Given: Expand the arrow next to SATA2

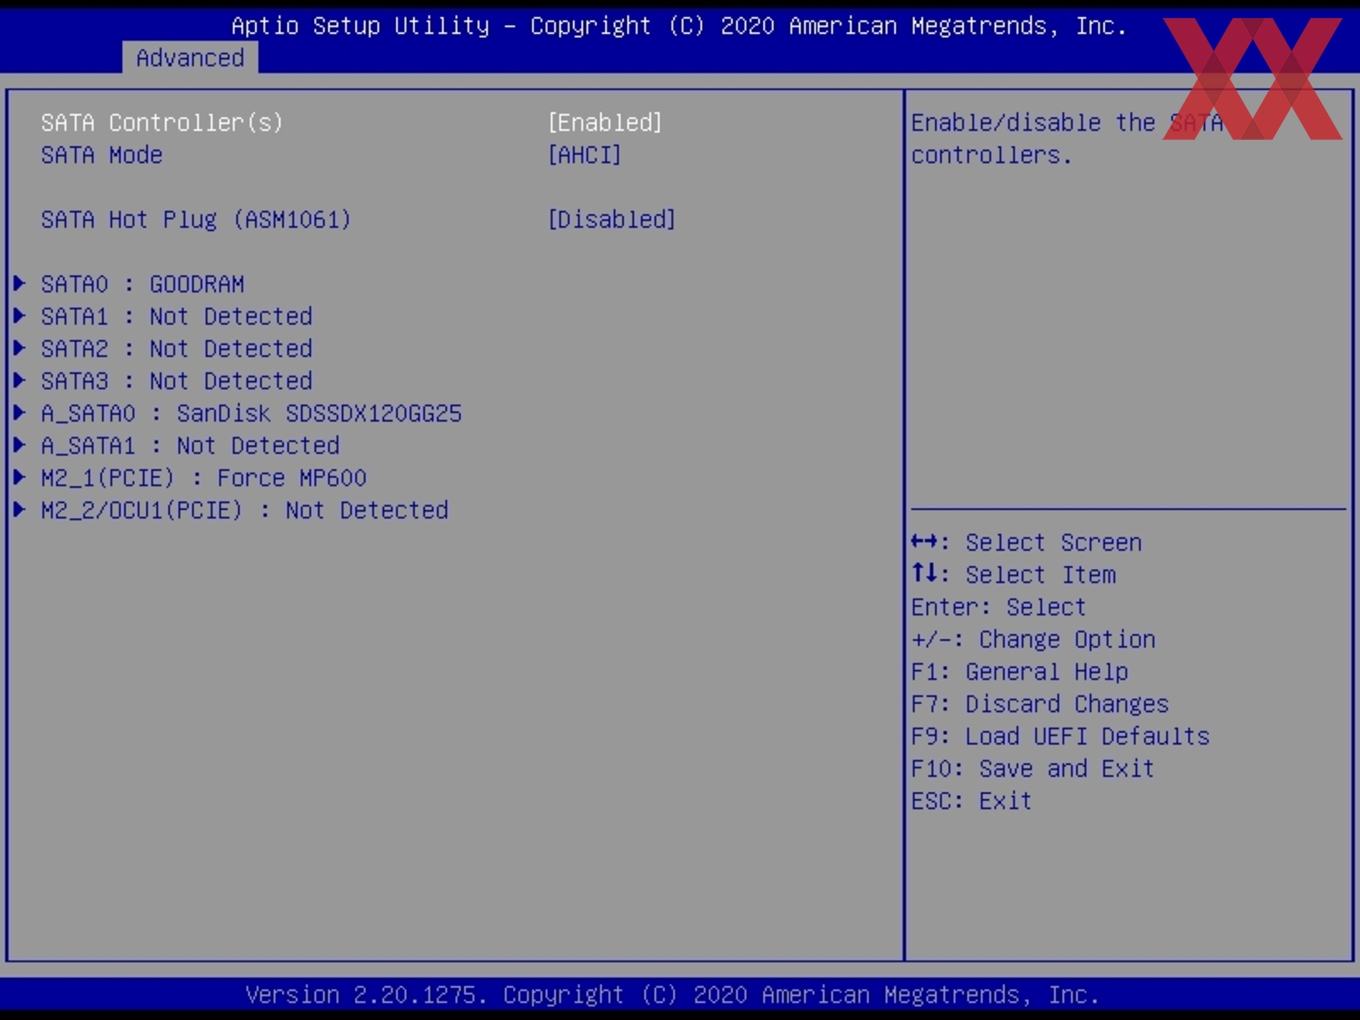Looking at the screenshot, I should [19, 348].
